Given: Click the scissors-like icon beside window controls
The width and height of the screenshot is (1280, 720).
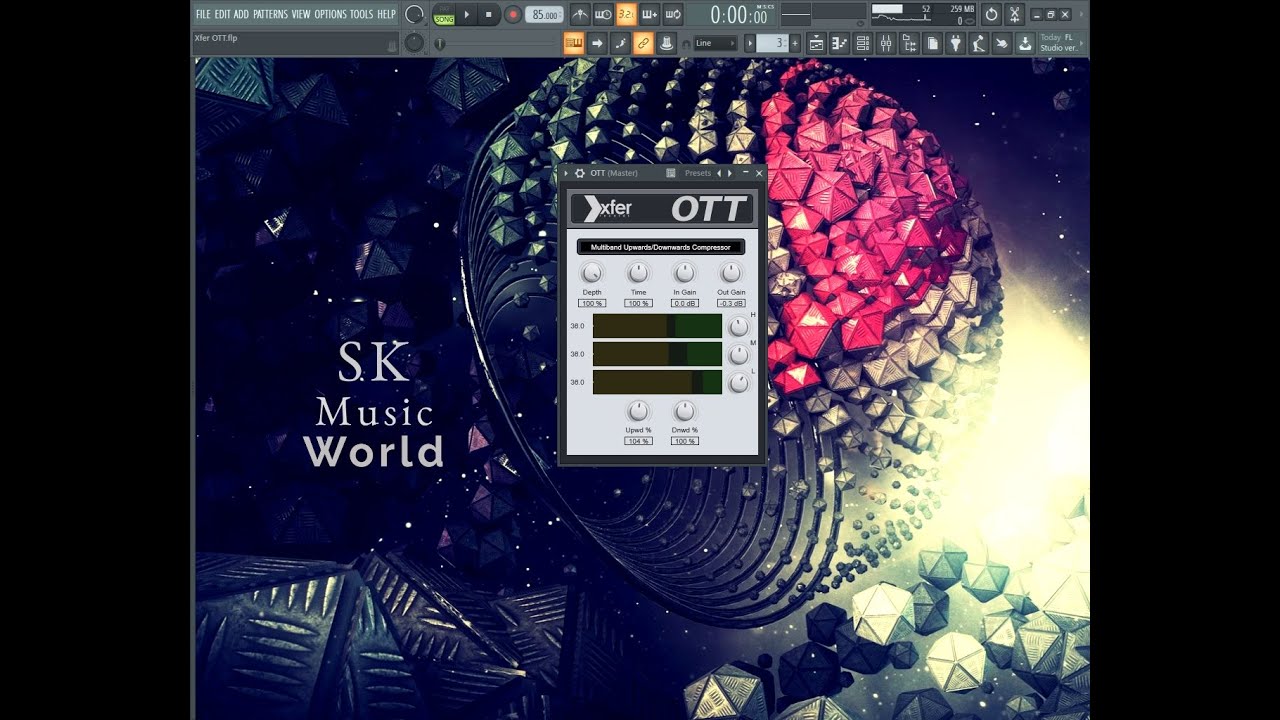Looking at the screenshot, I should coord(1015,14).
